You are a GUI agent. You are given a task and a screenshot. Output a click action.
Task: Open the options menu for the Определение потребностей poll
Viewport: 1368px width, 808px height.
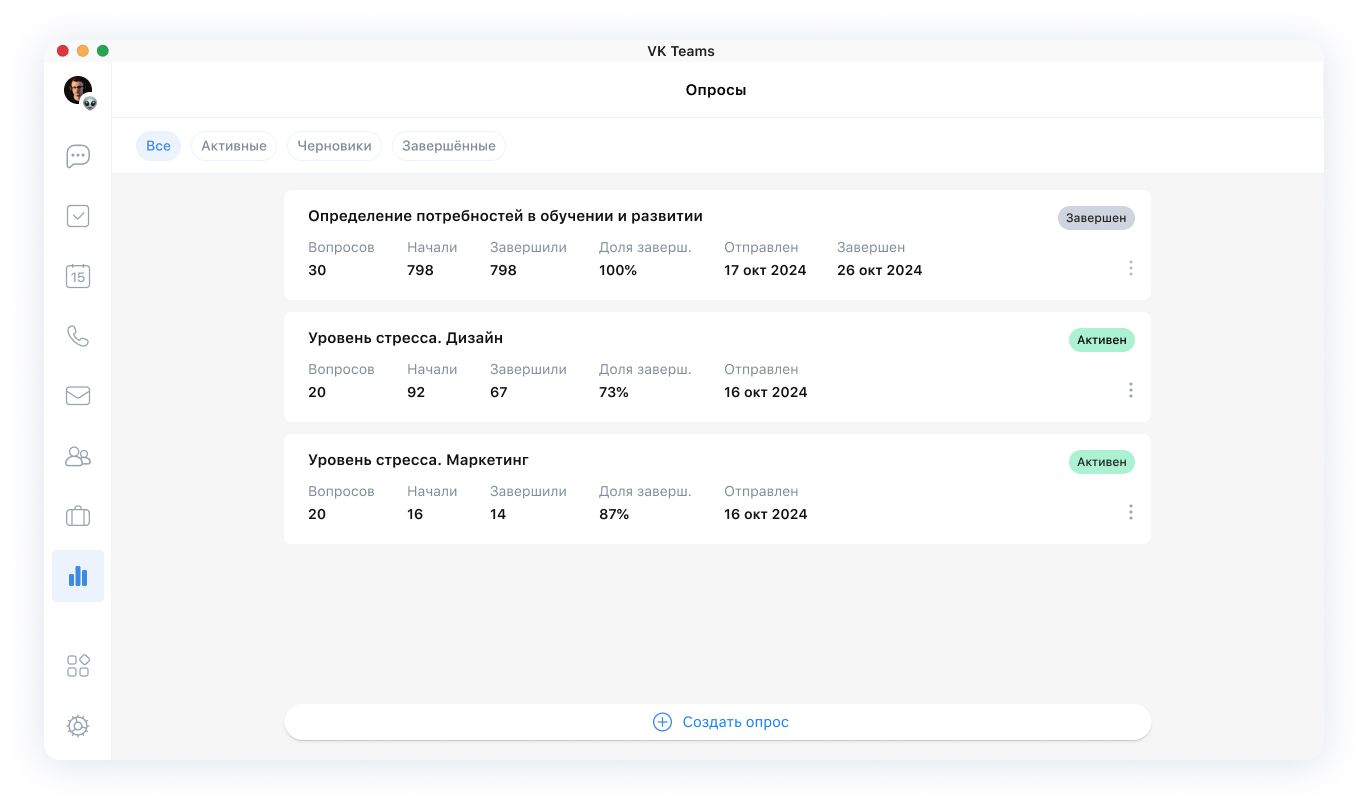1130,268
